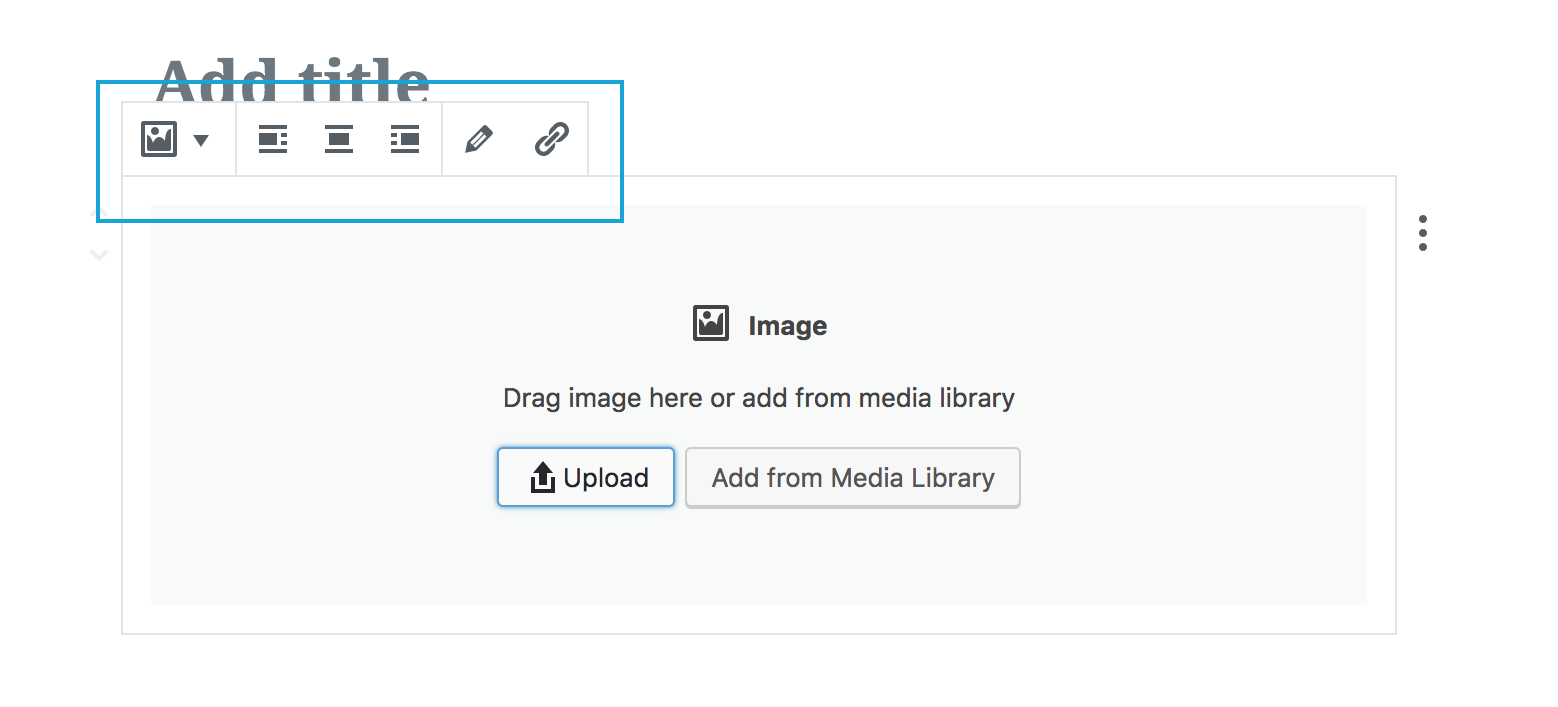Choose Add from Media Library

853,477
